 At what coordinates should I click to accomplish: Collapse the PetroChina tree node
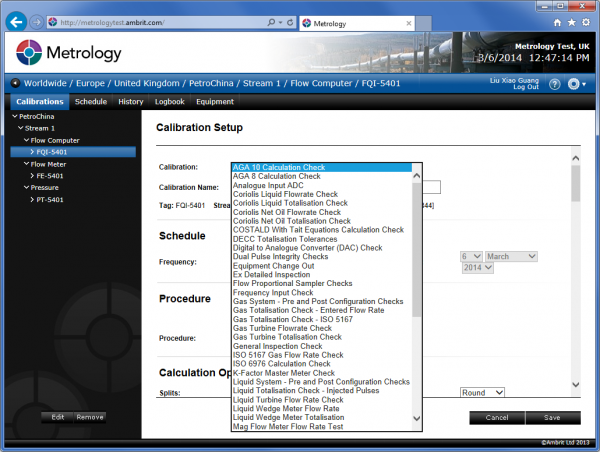pyautogui.click(x=15, y=116)
